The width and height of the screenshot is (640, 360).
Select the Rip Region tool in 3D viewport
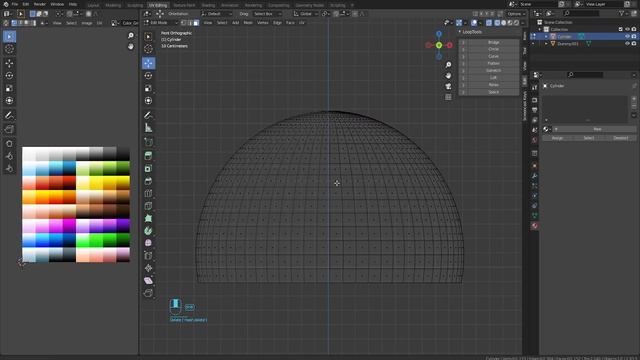pos(148,293)
